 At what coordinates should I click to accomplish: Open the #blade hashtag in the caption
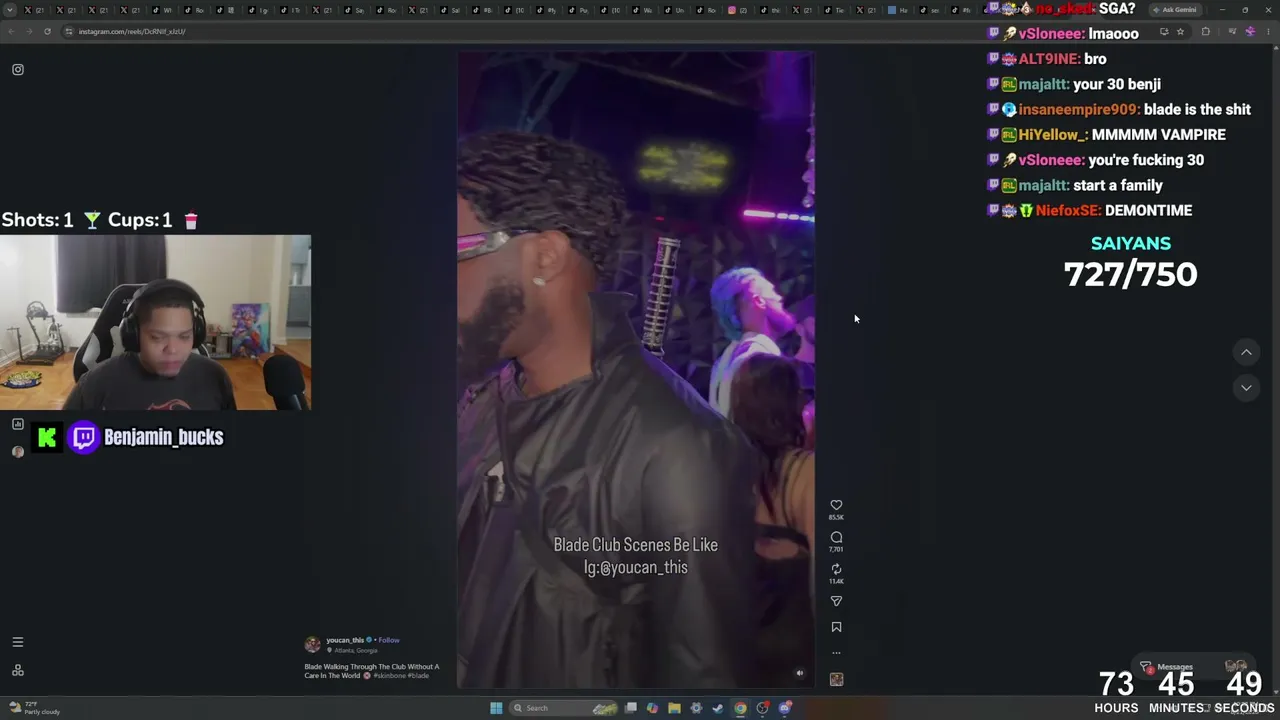[418, 676]
